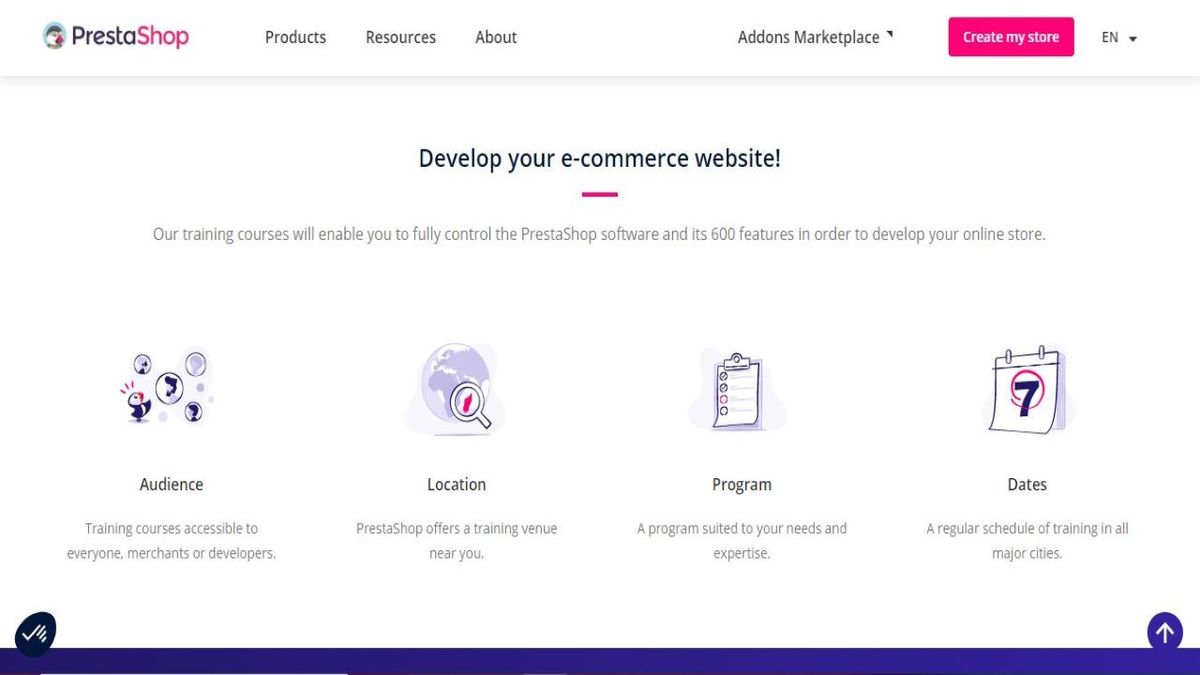This screenshot has width=1200, height=675.
Task: Open the Resources menu
Action: tap(400, 37)
